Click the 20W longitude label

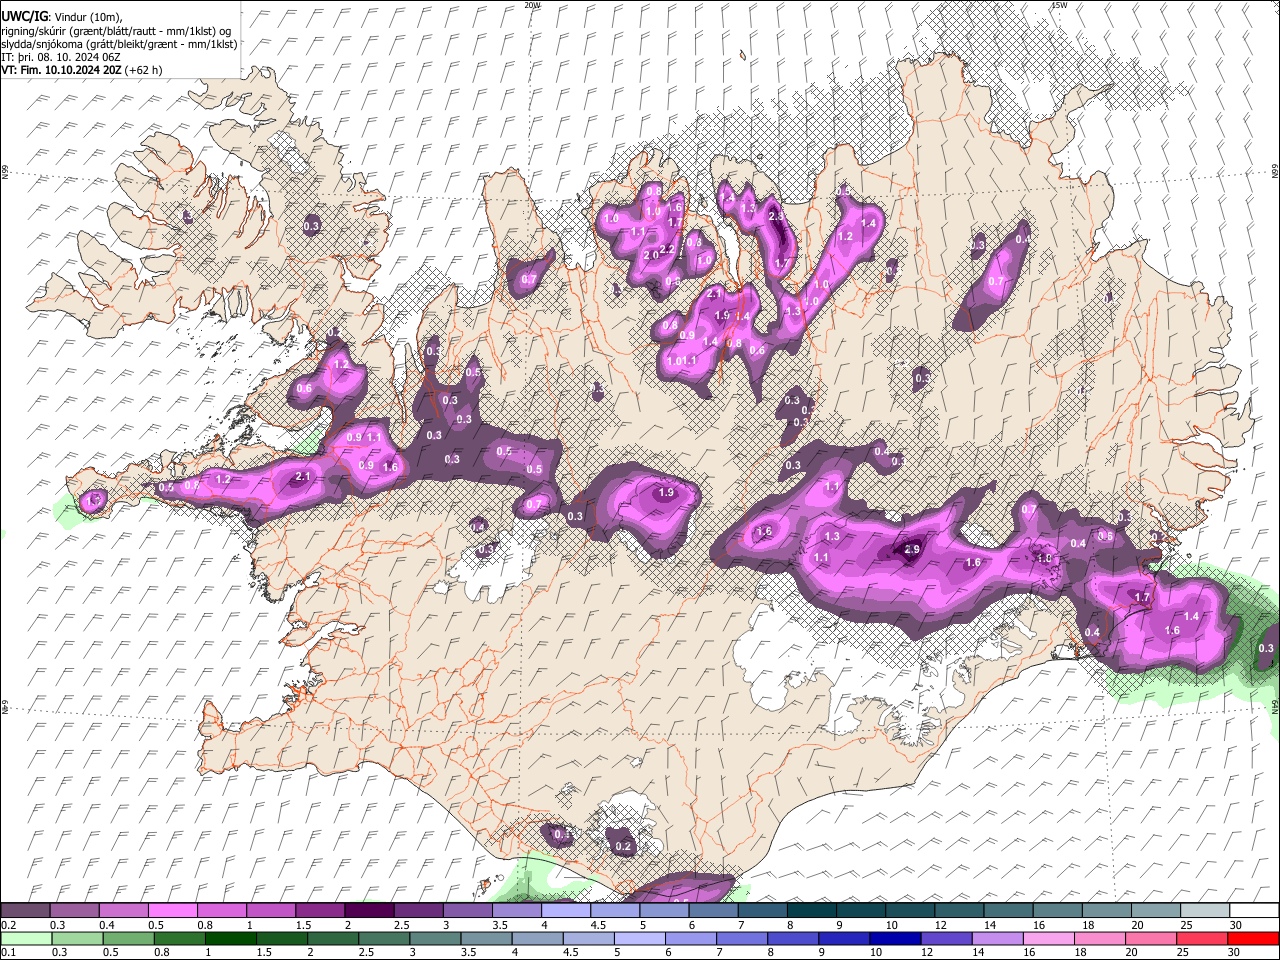point(532,5)
